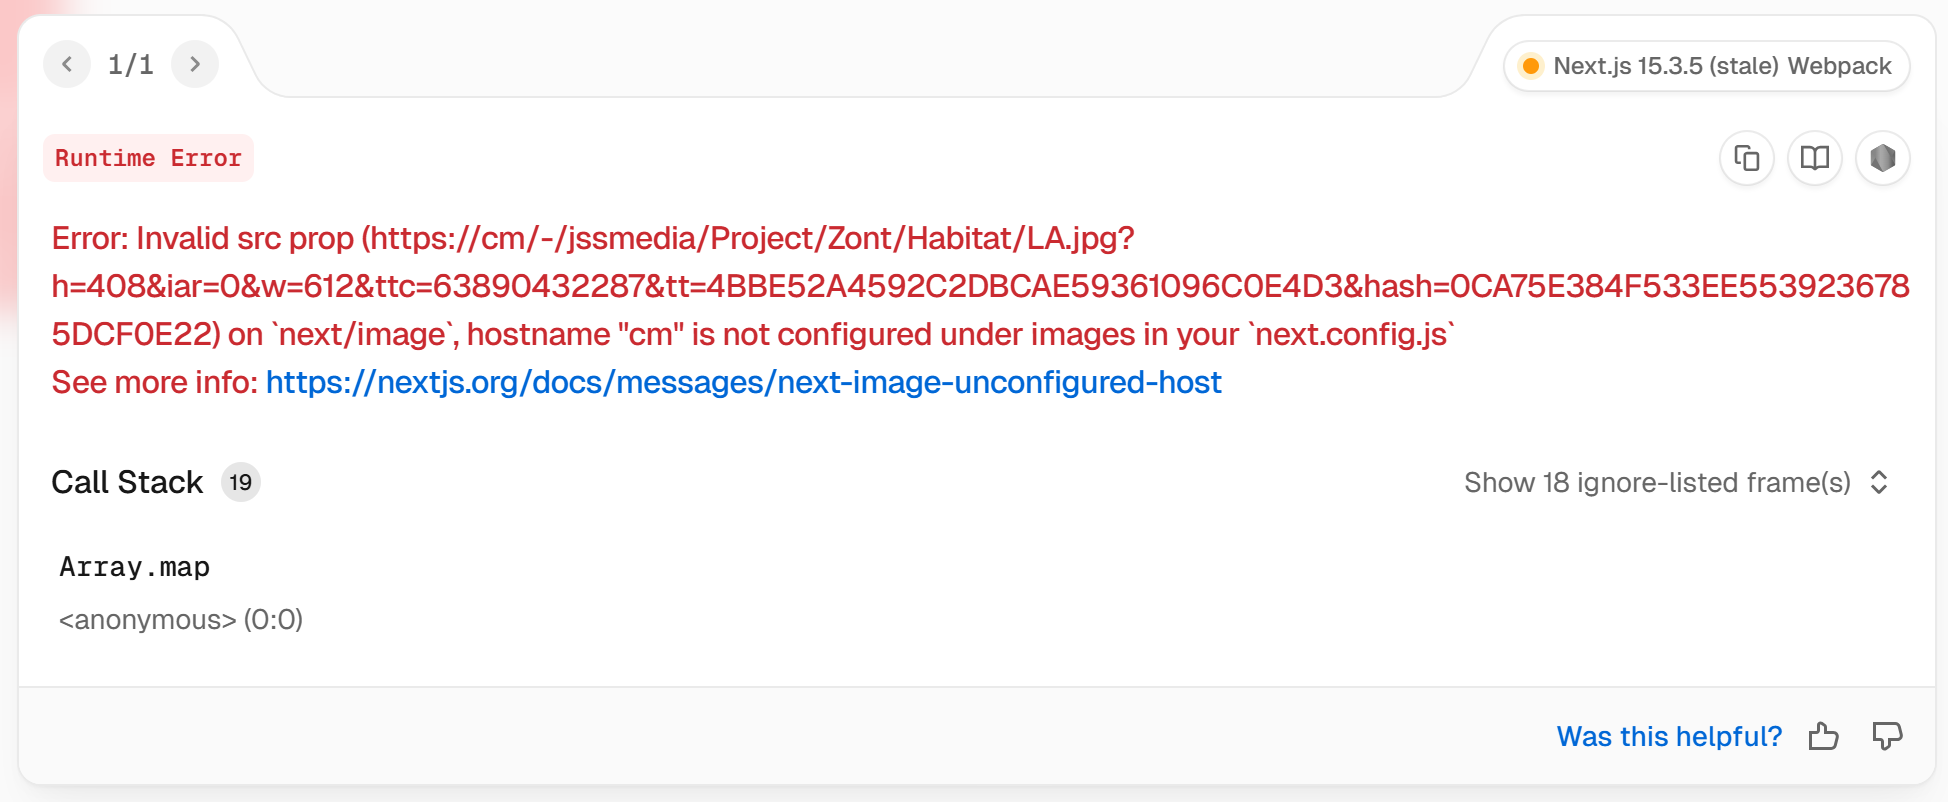The height and width of the screenshot is (802, 1948).
Task: Open the next-image-unconfigured-host docs link
Action: tap(743, 382)
